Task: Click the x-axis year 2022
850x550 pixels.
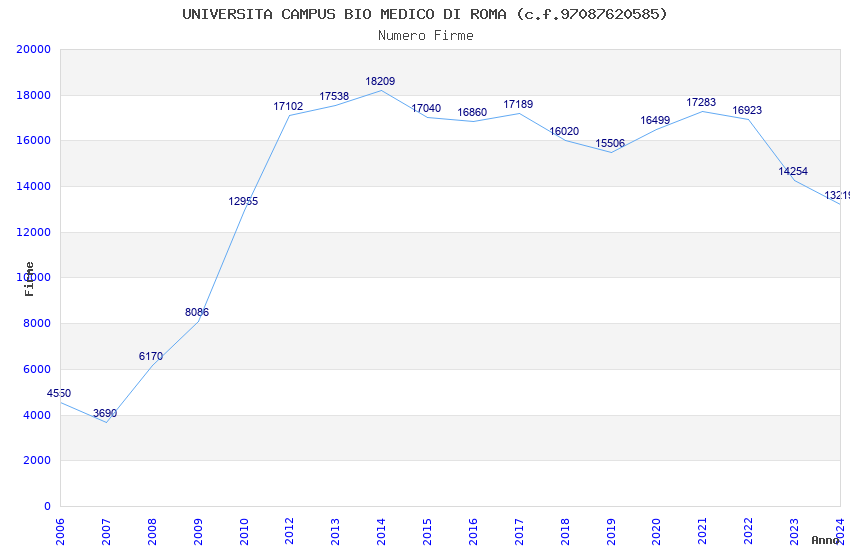Action: coord(749,532)
